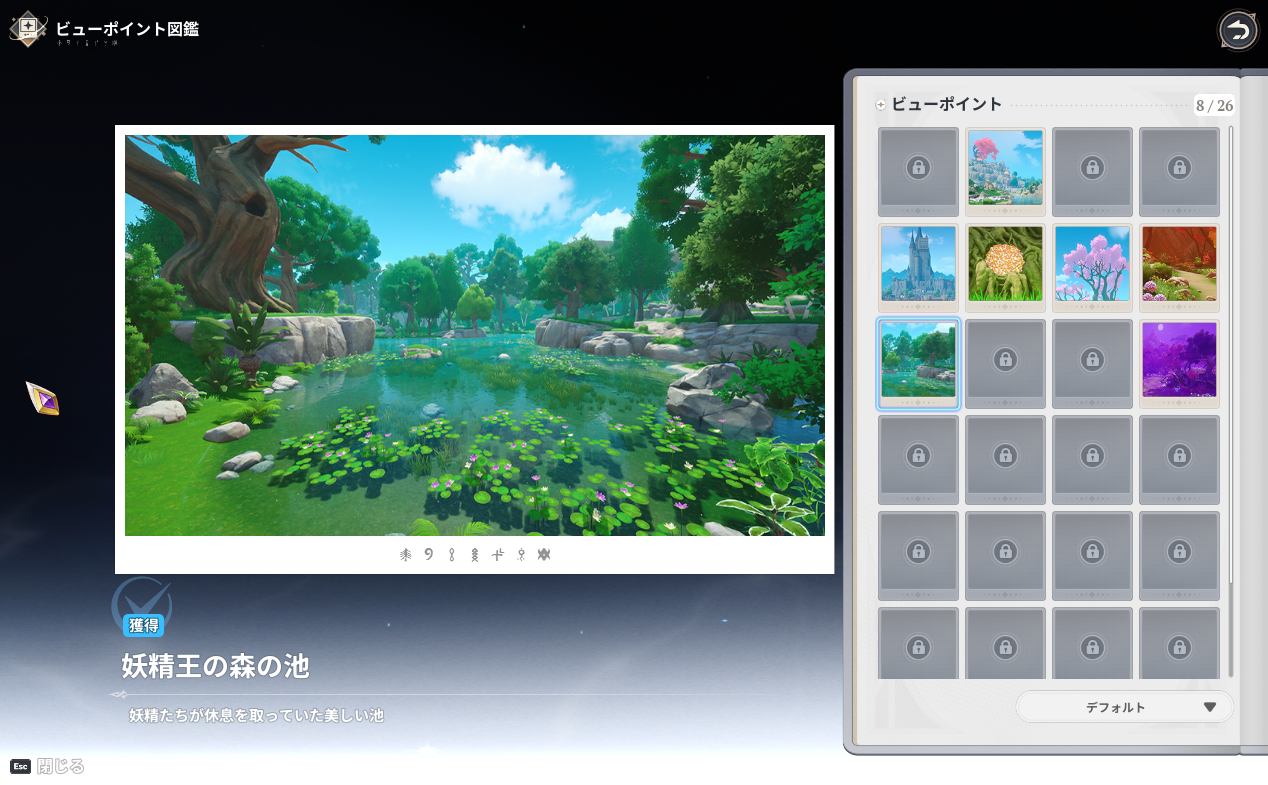This screenshot has height=785, width=1268.
Task: Click the locked slot right of the pond thumbnail
Action: point(1005,360)
